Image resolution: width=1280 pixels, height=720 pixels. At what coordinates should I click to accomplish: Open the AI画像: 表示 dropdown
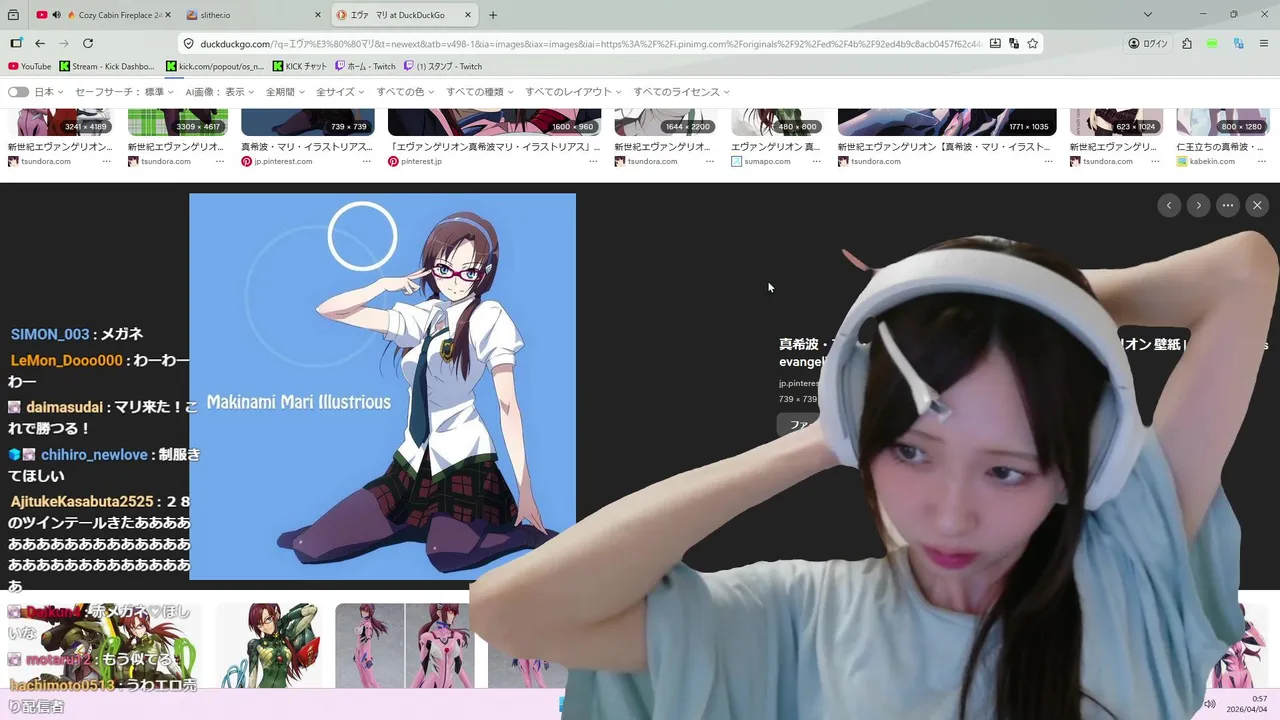220,92
